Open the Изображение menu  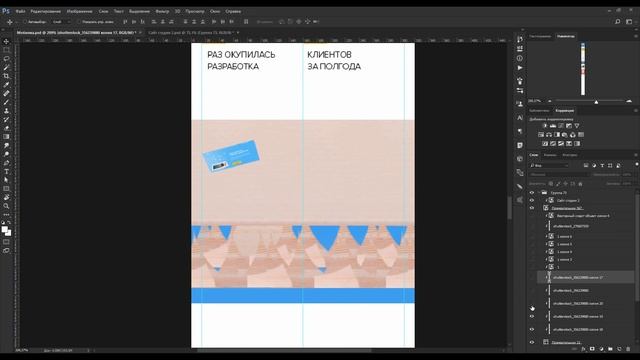80,11
